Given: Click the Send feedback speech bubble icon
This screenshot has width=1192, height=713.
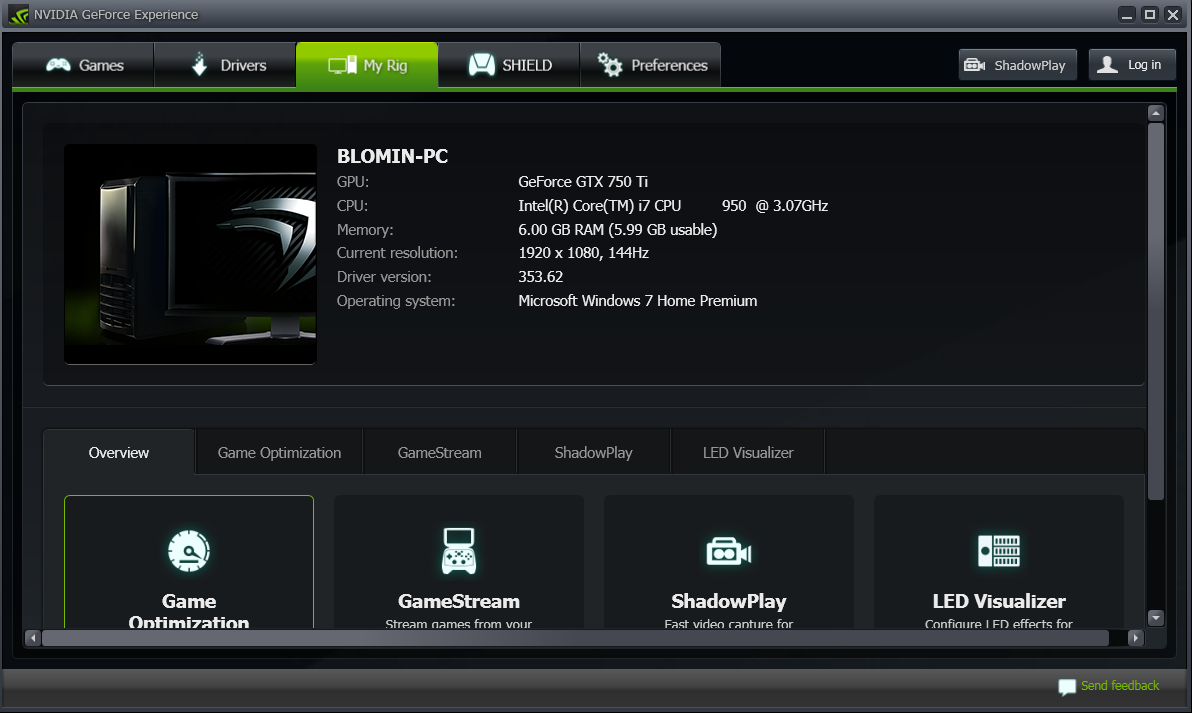Looking at the screenshot, I should coord(1067,687).
